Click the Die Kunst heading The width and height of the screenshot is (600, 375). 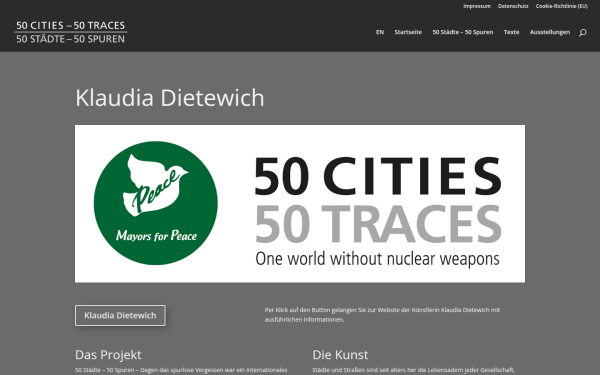[340, 355]
